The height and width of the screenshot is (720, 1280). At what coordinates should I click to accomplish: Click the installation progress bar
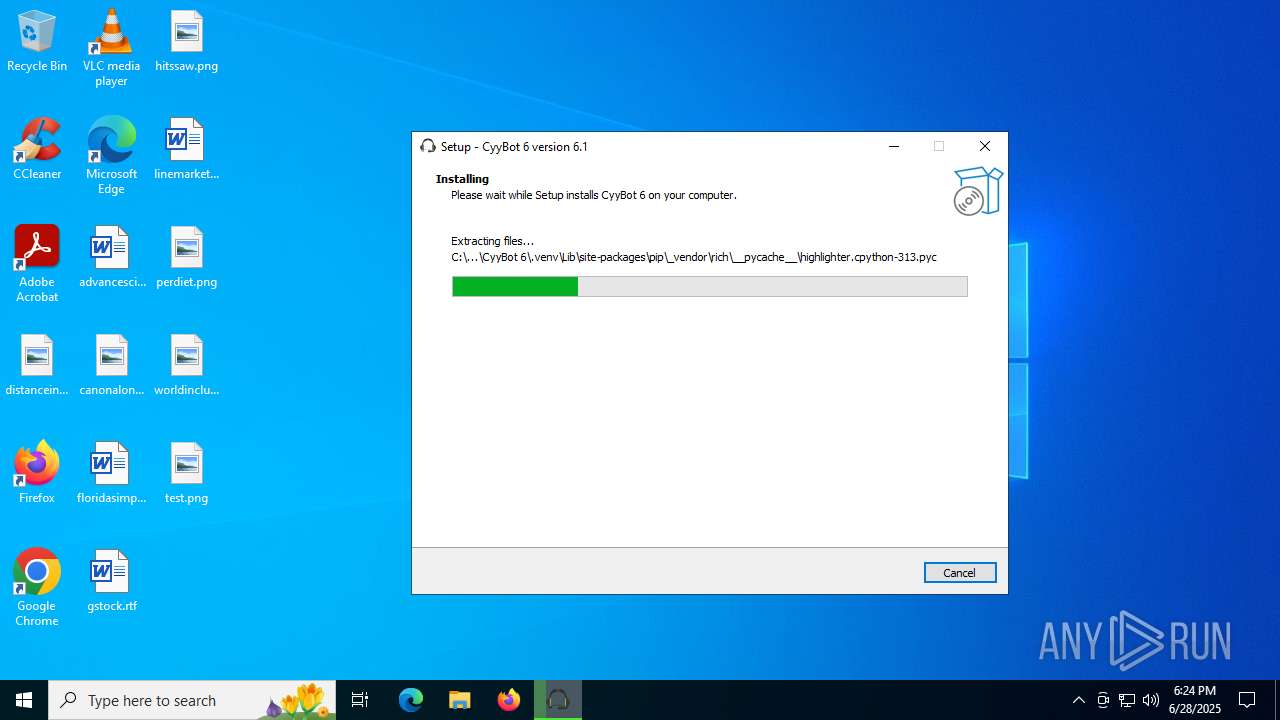pos(709,287)
